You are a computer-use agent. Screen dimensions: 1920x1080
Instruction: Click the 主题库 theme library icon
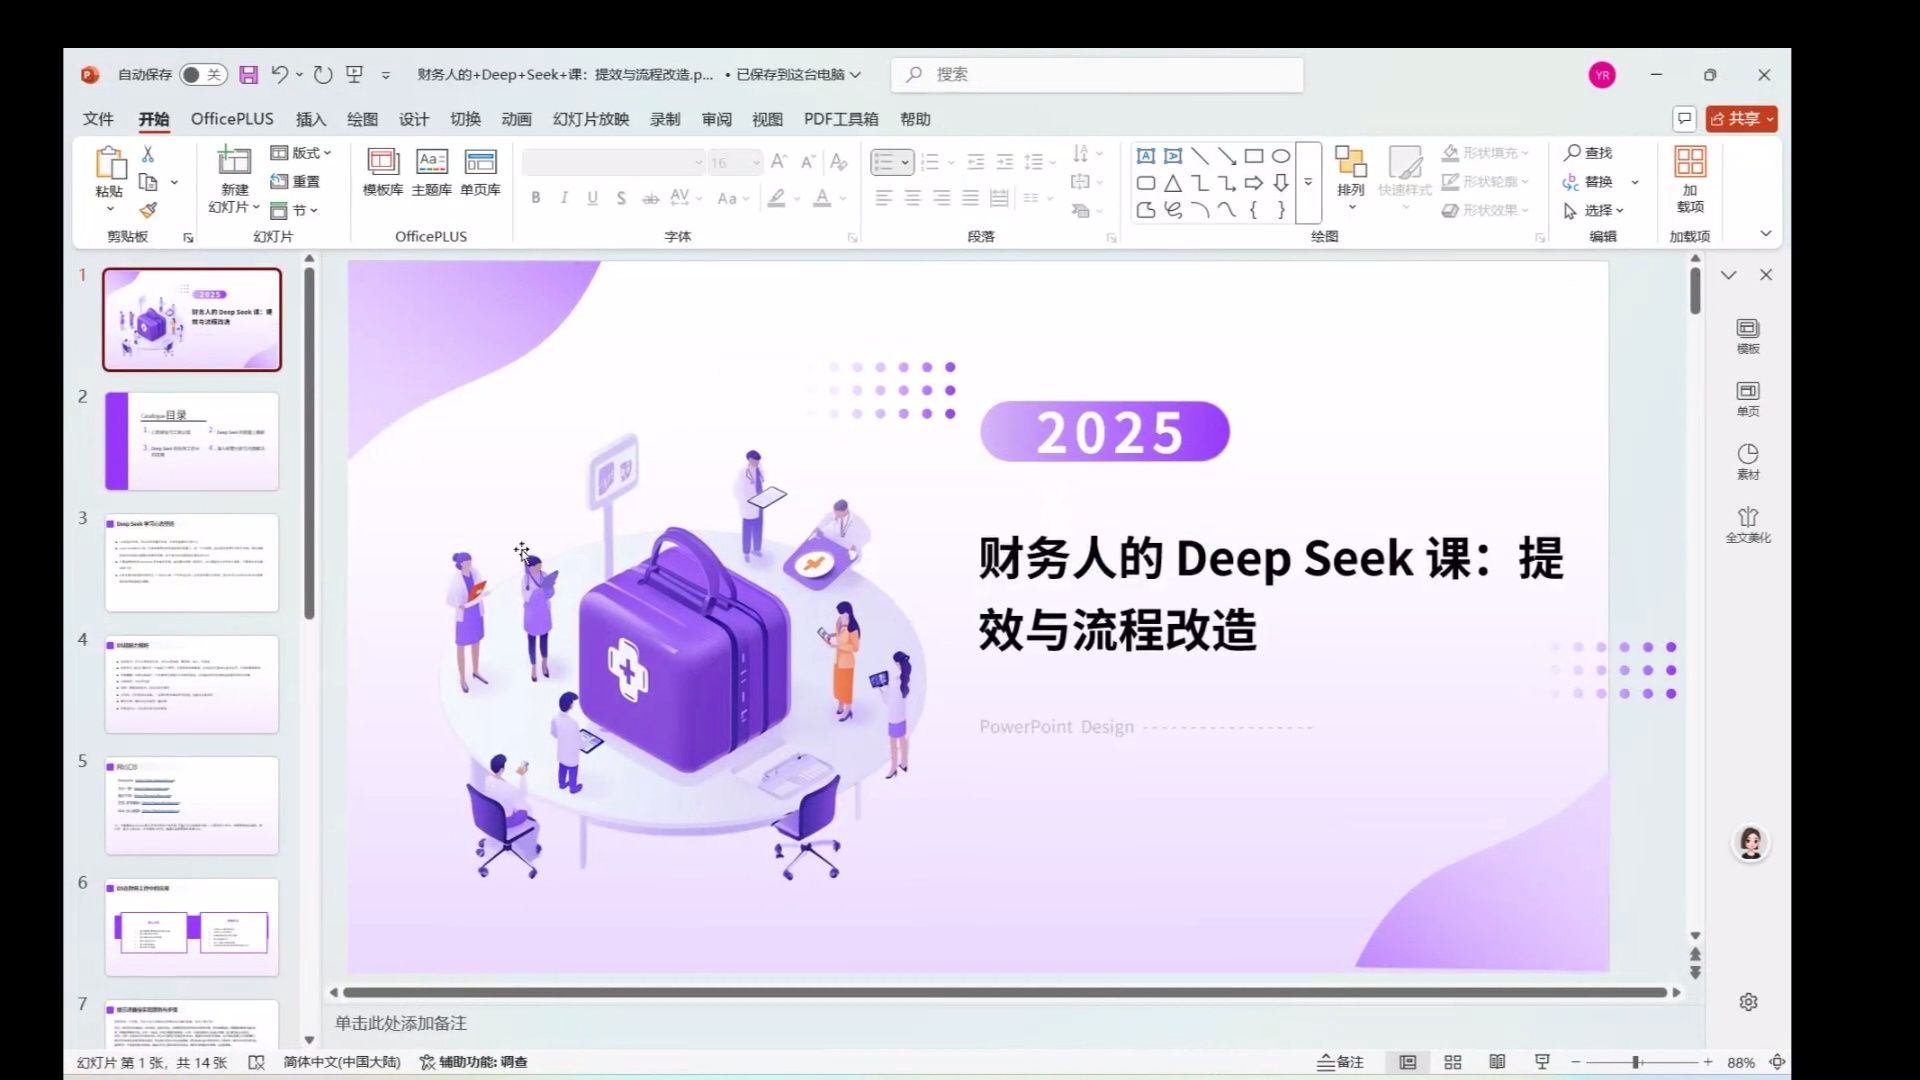tap(432, 172)
